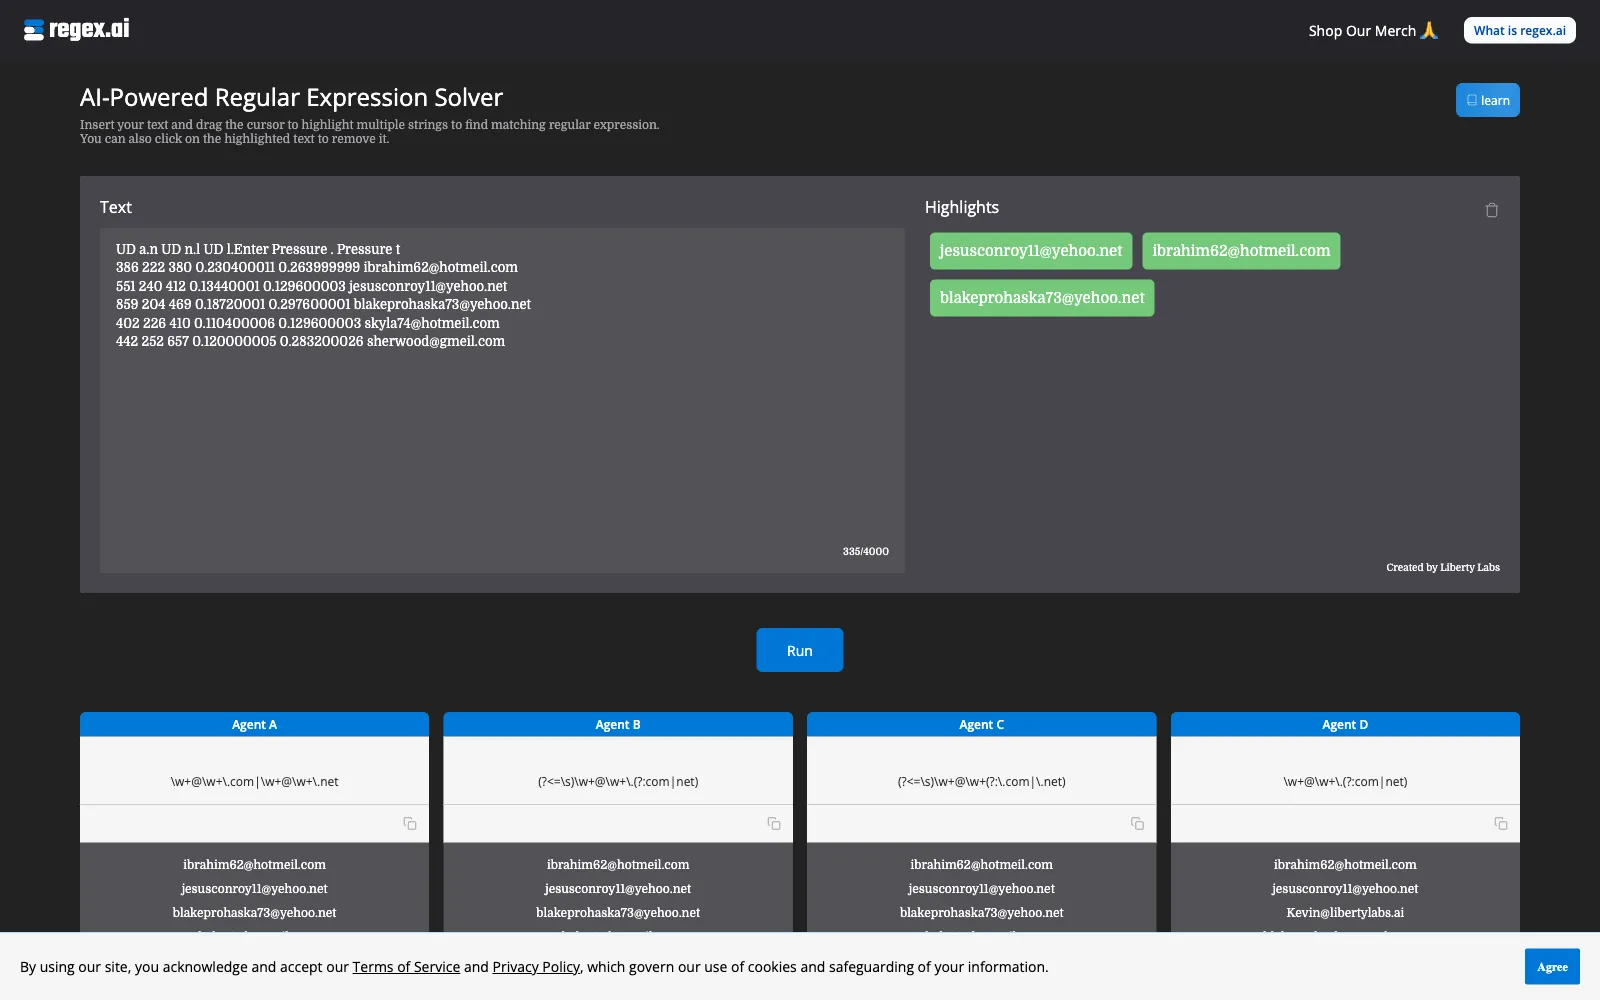The image size is (1600, 1000).
Task: Click the Highlights panel heading
Action: pos(961,207)
